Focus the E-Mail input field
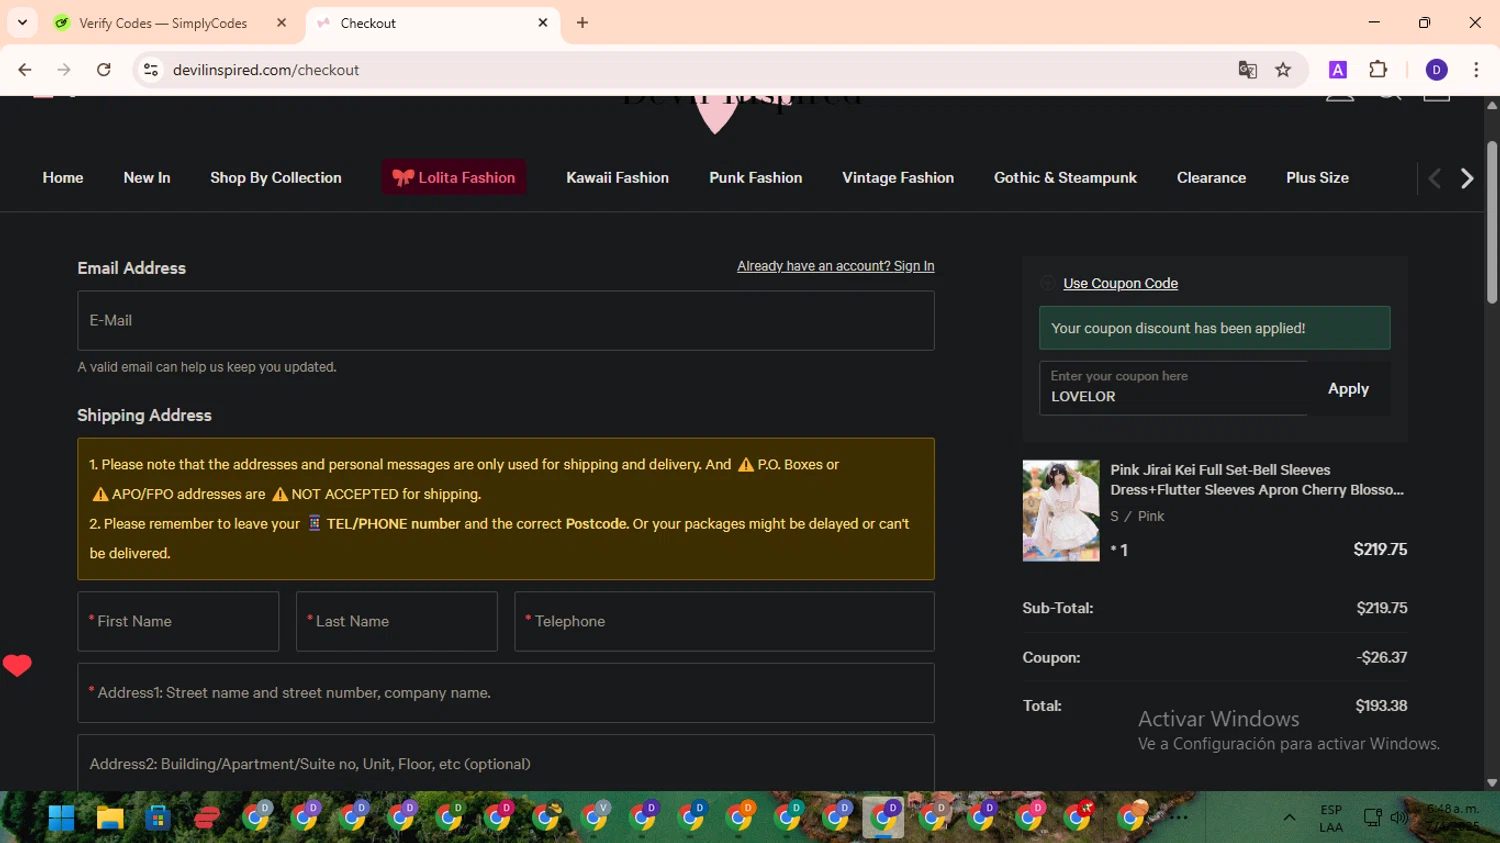Image resolution: width=1500 pixels, height=843 pixels. point(506,320)
